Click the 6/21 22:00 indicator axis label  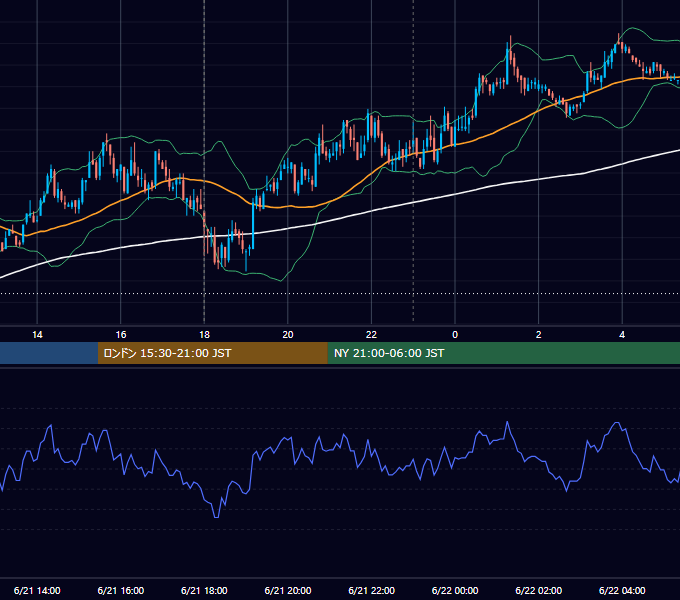[x=372, y=590]
